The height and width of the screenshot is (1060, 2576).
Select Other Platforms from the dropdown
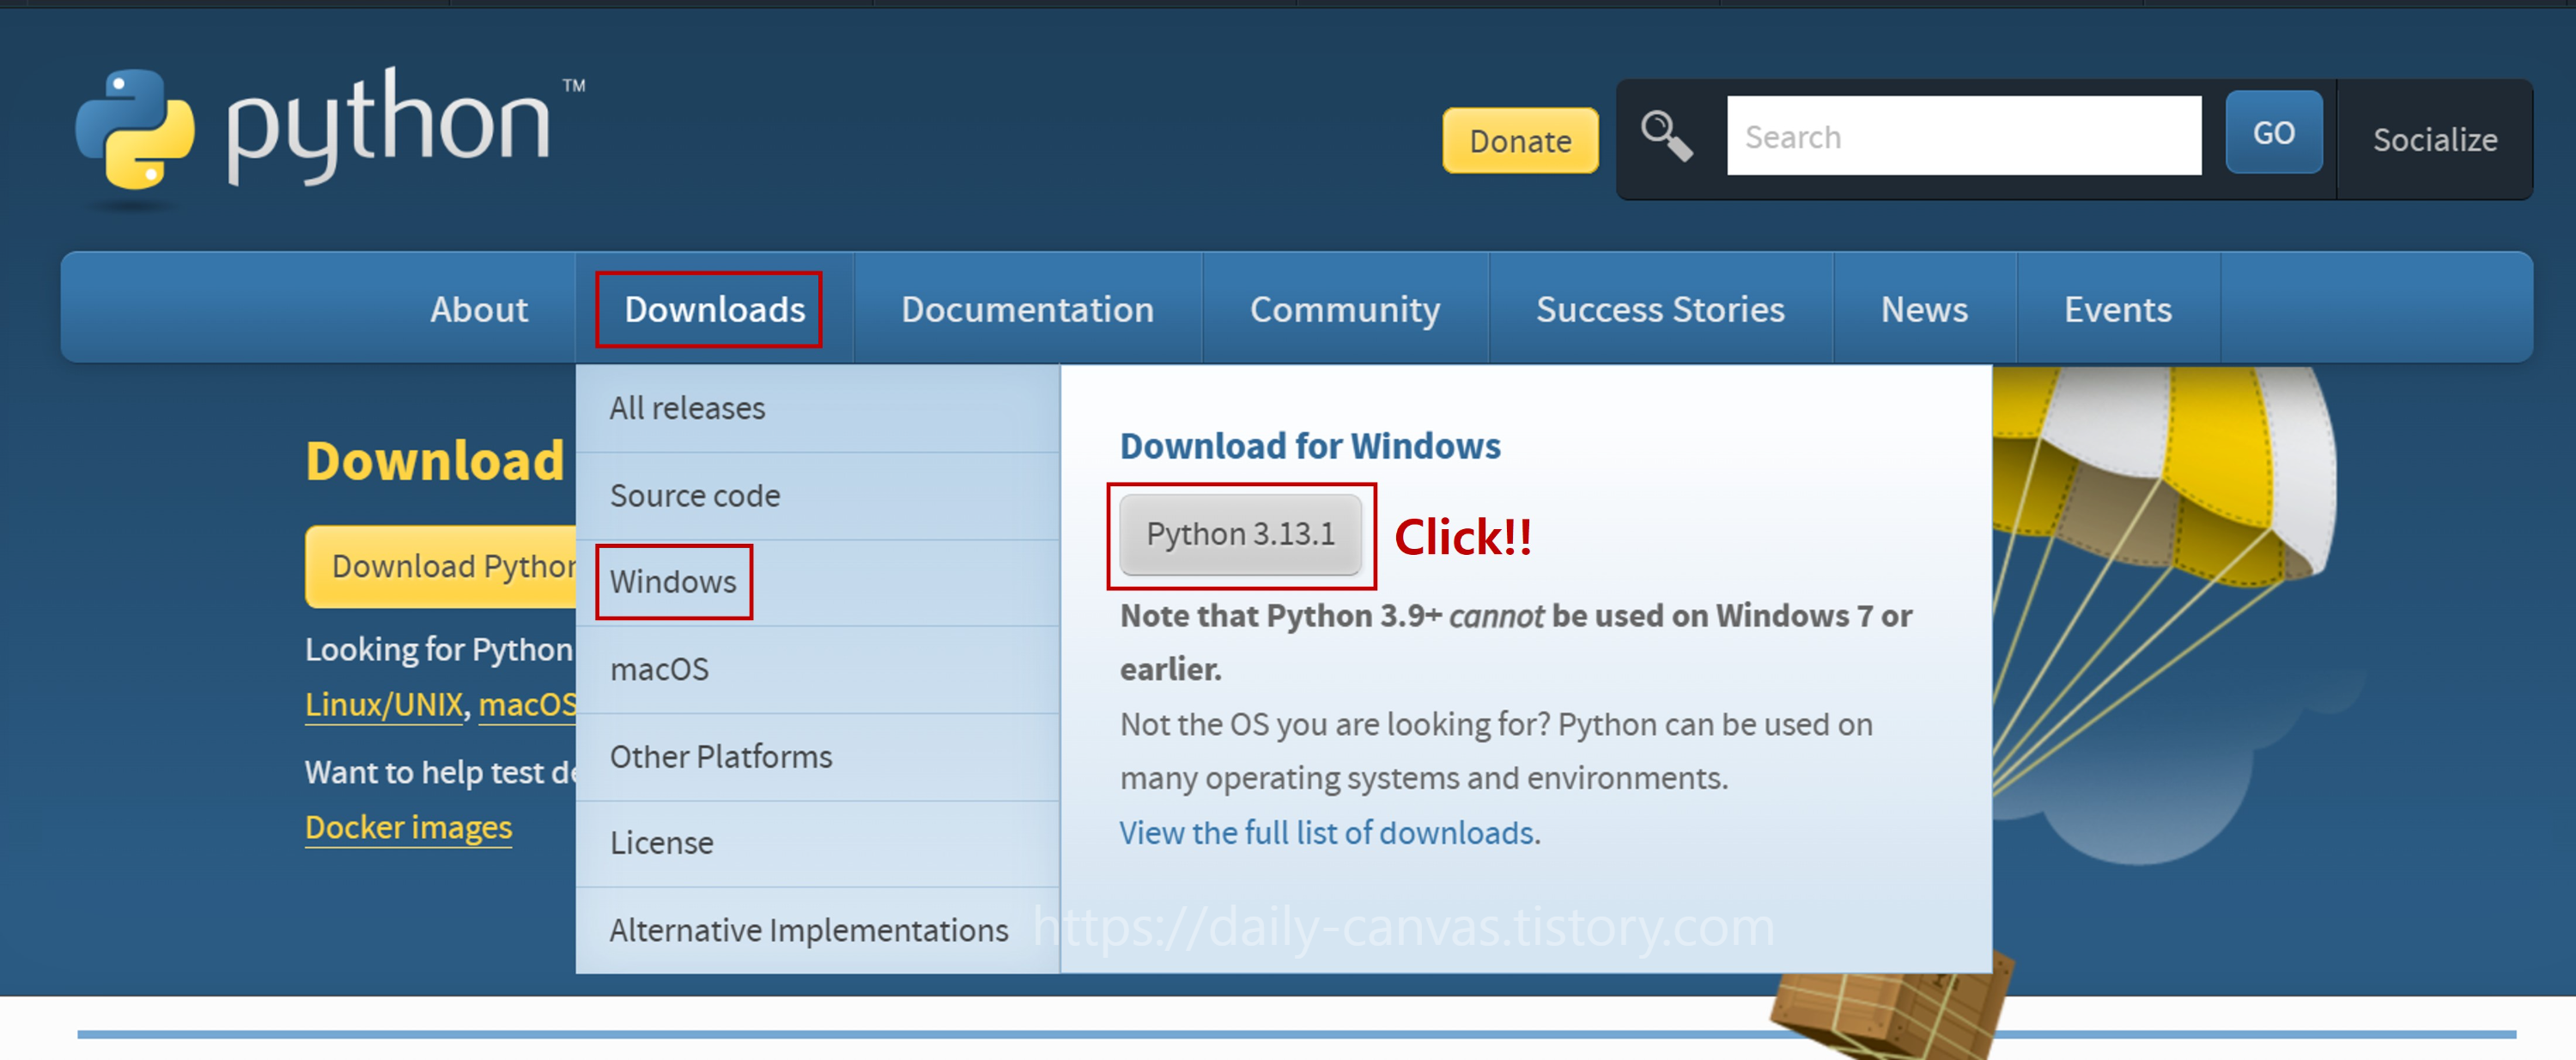click(721, 756)
